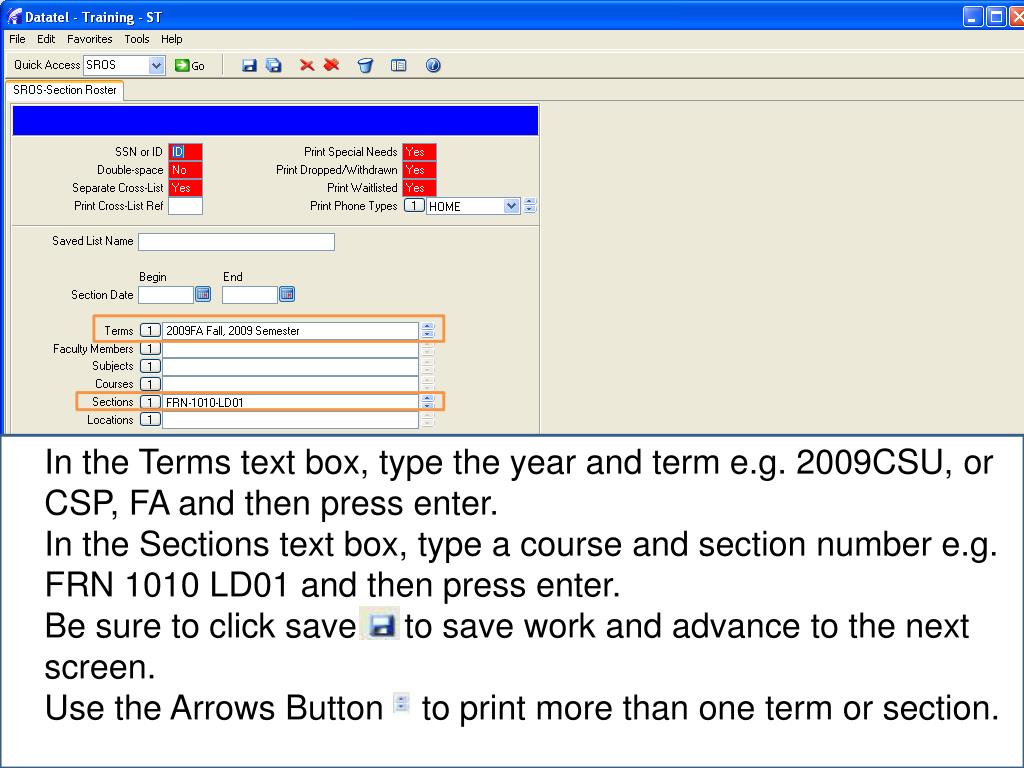Click the Locations row number 1 button
Viewport: 1024px width, 768px height.
pyautogui.click(x=150, y=419)
